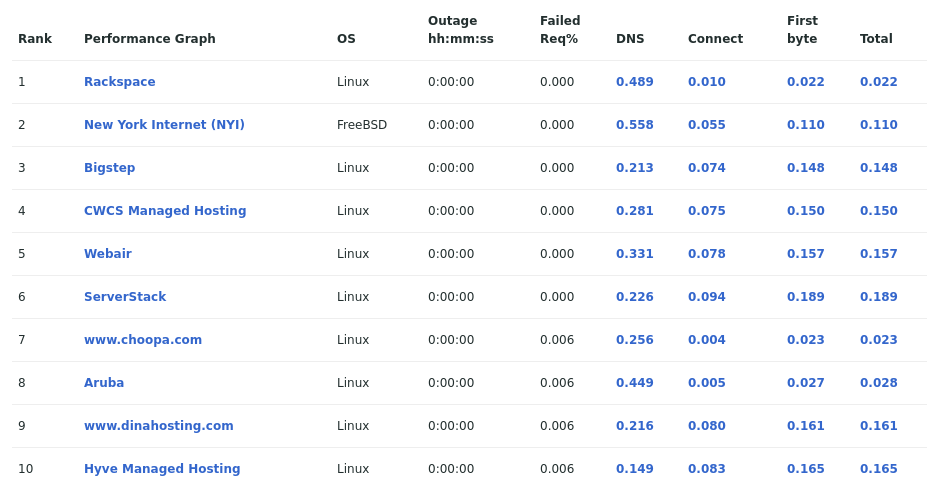Image resolution: width=939 pixels, height=490 pixels.
Task: Click dinahosting DNS value 0.216
Action: pos(635,426)
